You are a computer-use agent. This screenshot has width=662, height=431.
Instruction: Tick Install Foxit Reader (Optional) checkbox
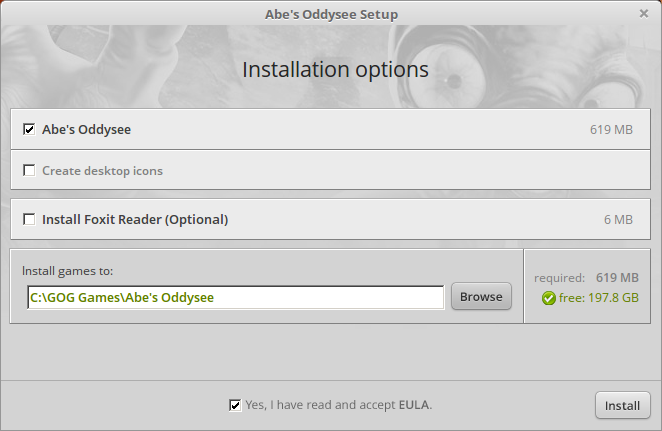tap(29, 220)
